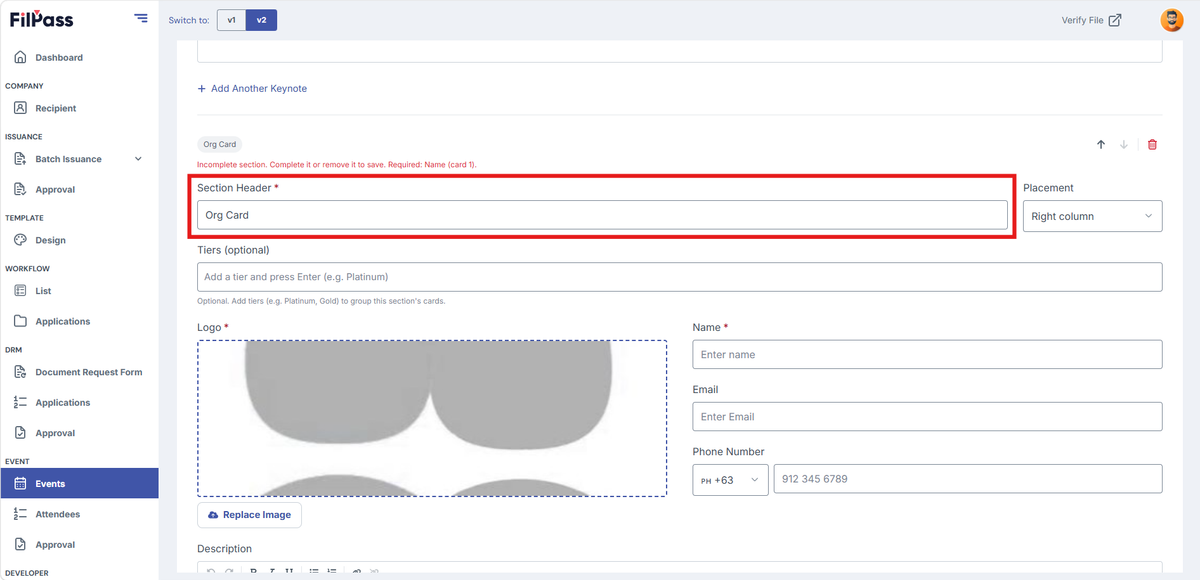Click the Dashboard home icon
This screenshot has height=580, width=1200.
[x=20, y=57]
